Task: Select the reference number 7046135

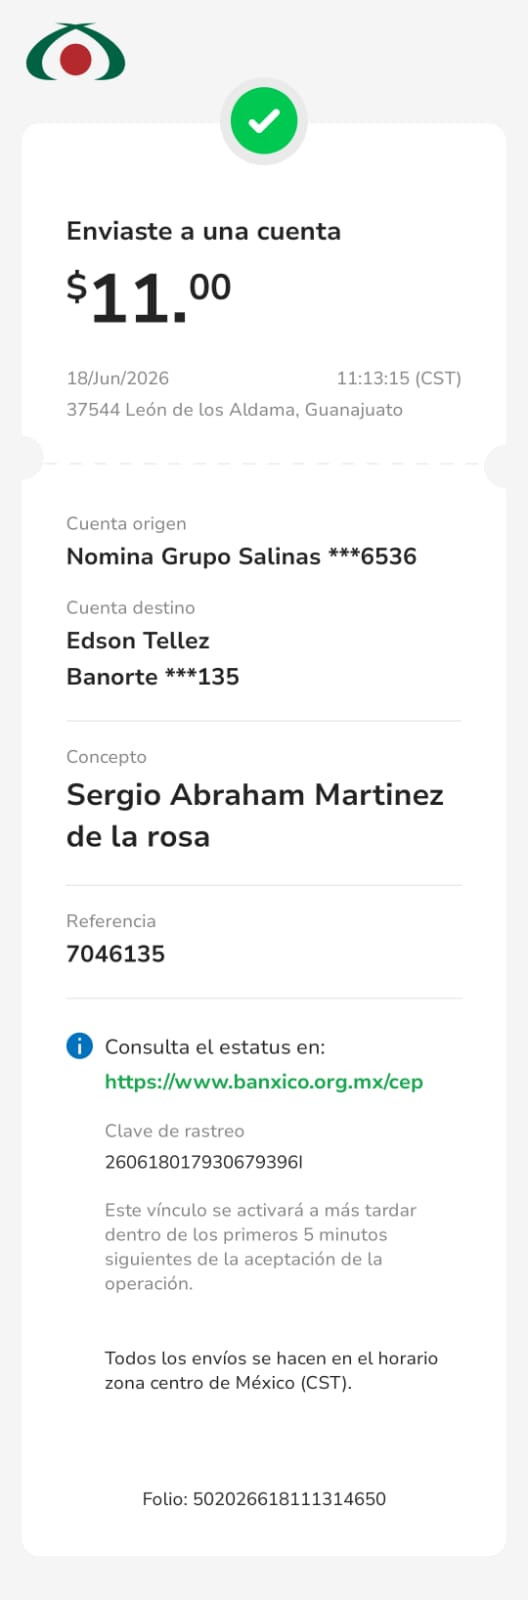Action: pos(116,954)
